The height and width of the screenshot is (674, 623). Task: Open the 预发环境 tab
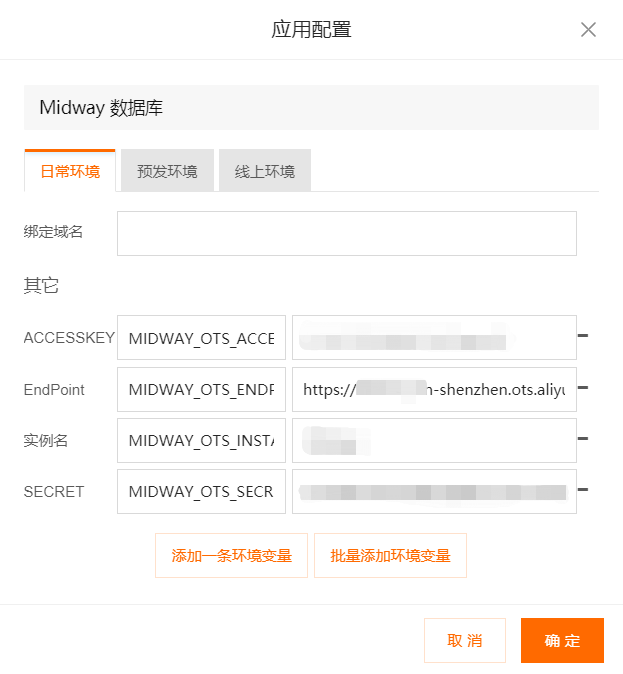coord(167,171)
